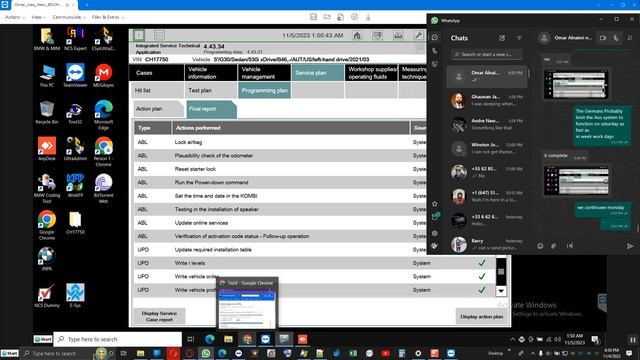Open the WinKFP desktop shortcut
This screenshot has width=640, height=360.
75,186
